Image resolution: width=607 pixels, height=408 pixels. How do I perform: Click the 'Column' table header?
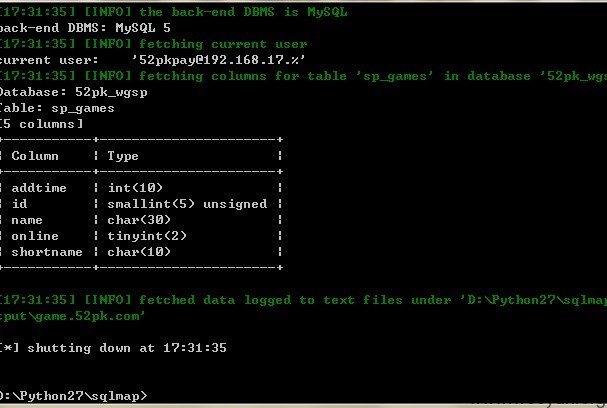[35, 156]
